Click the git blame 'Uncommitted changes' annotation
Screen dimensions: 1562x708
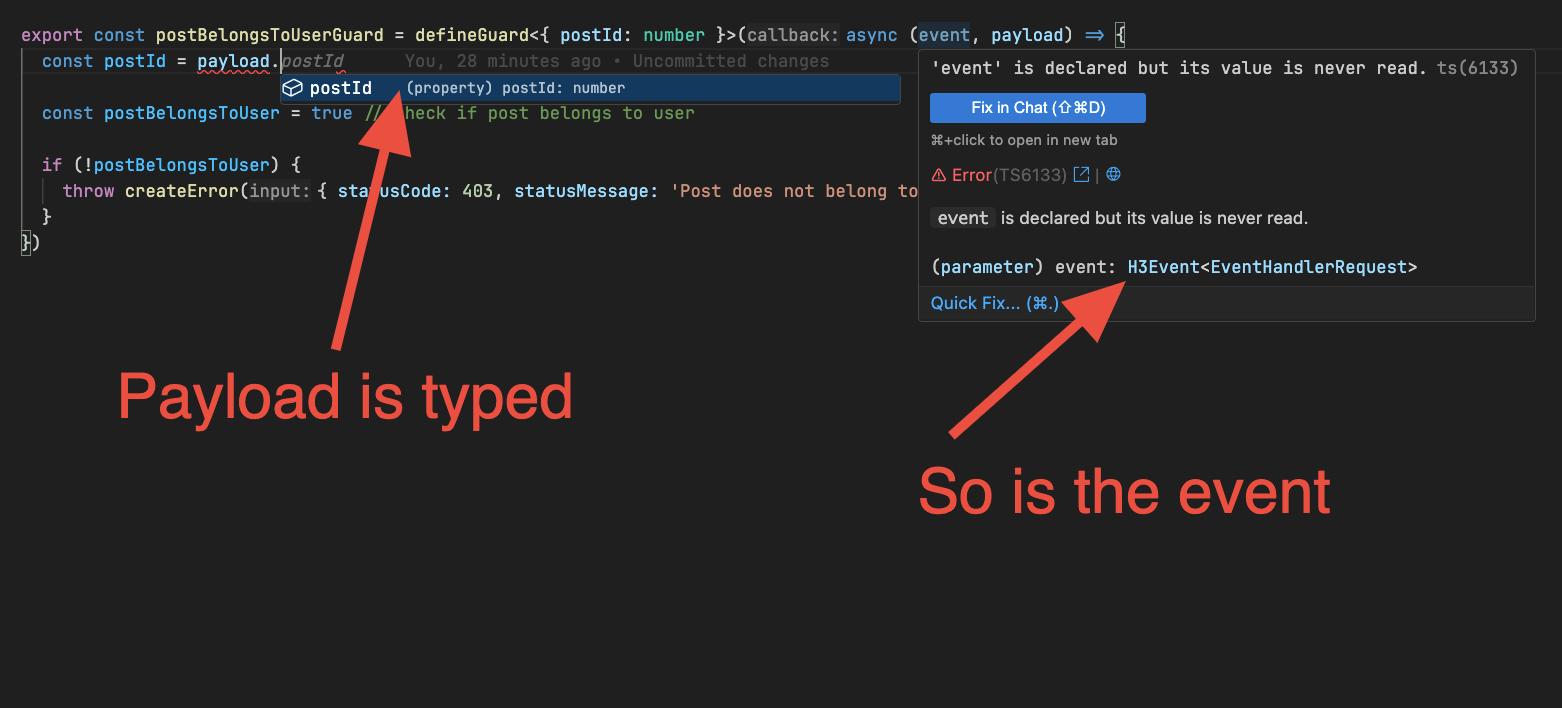pyautogui.click(x=730, y=62)
